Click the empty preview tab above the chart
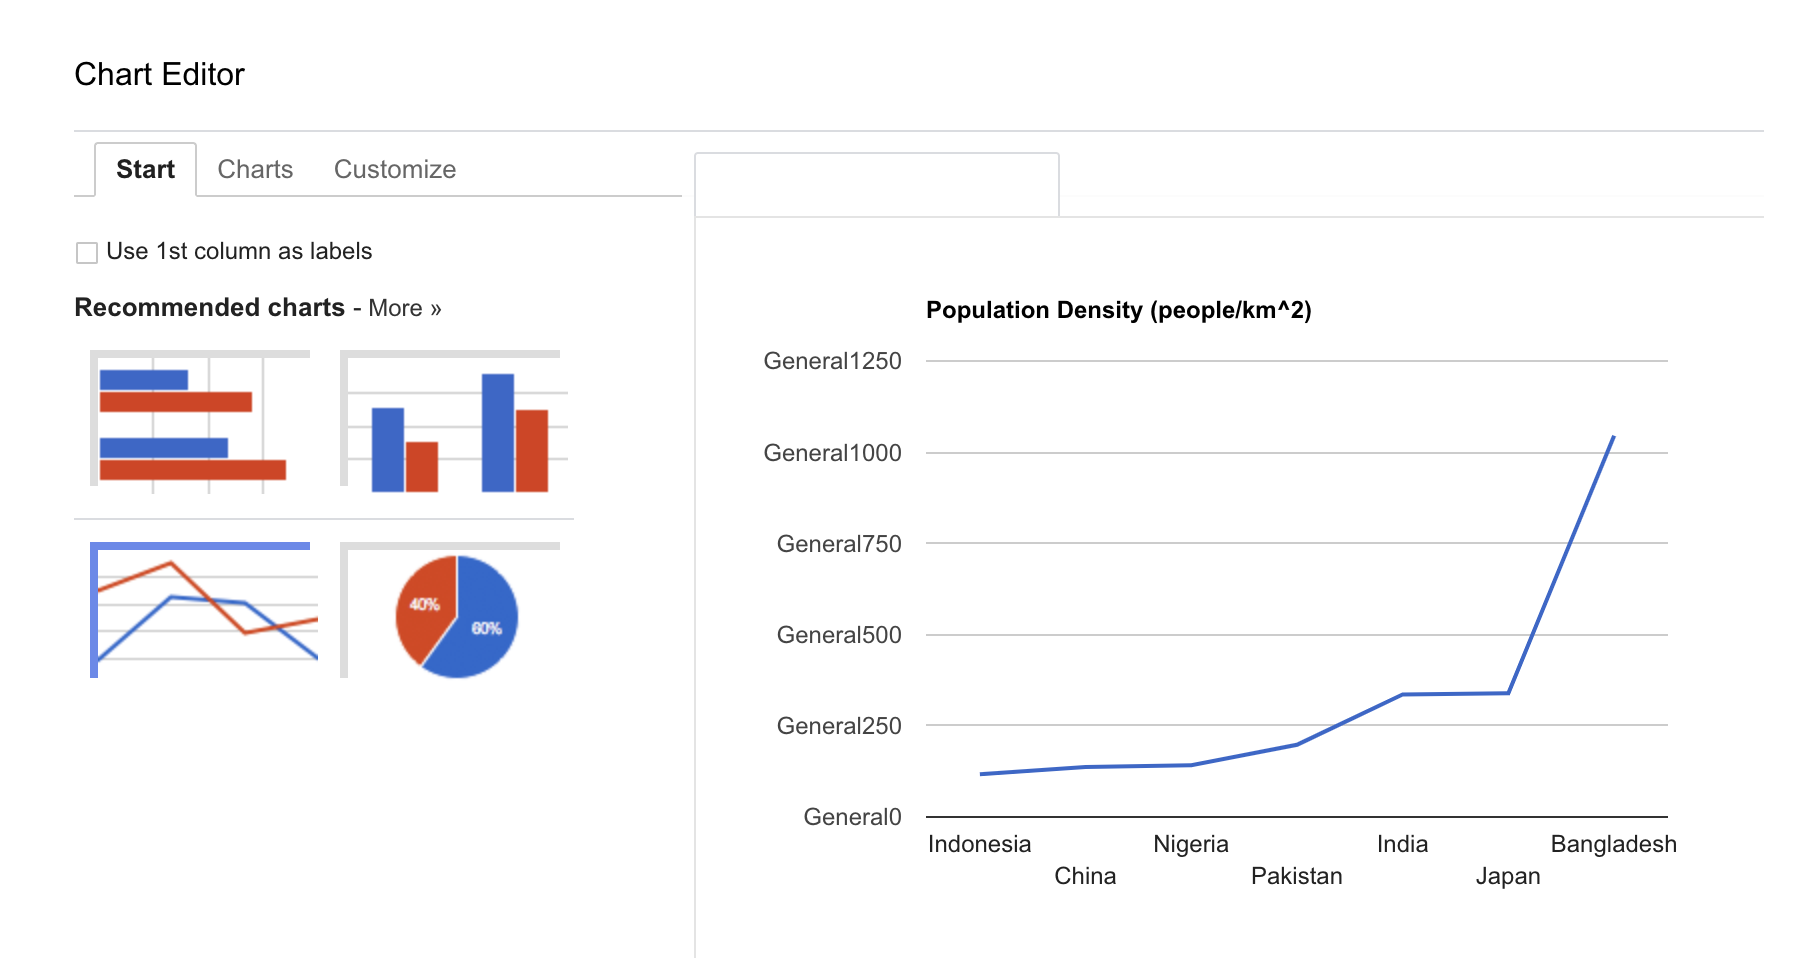This screenshot has height=968, width=1794. coord(876,185)
